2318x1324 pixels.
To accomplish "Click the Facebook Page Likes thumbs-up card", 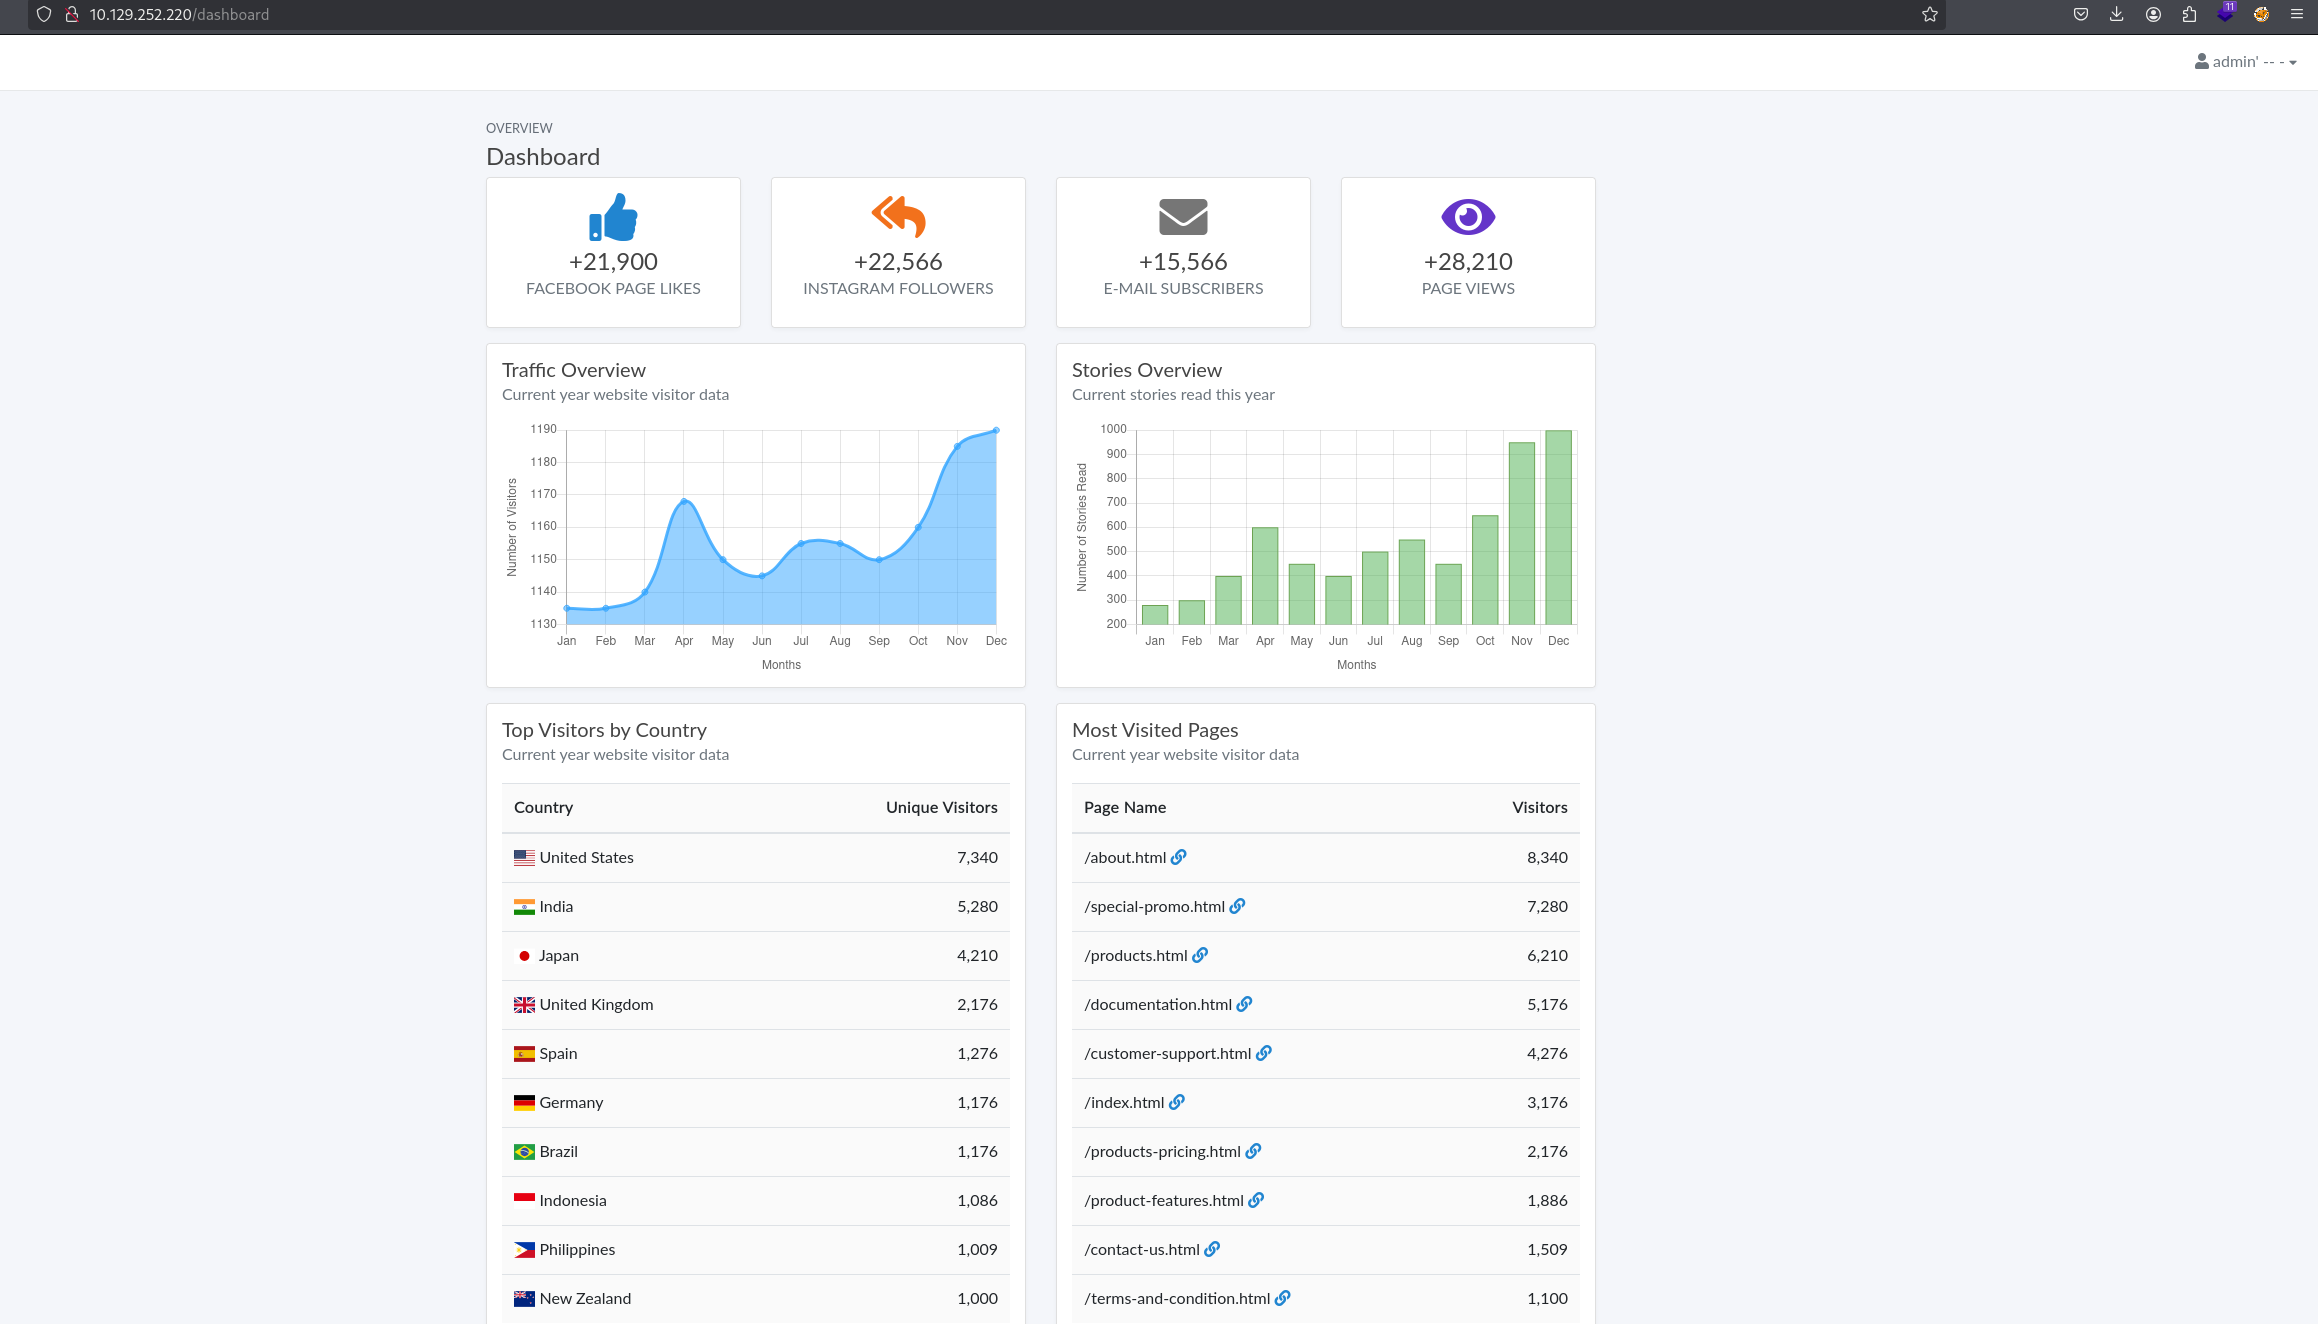I will click(613, 252).
